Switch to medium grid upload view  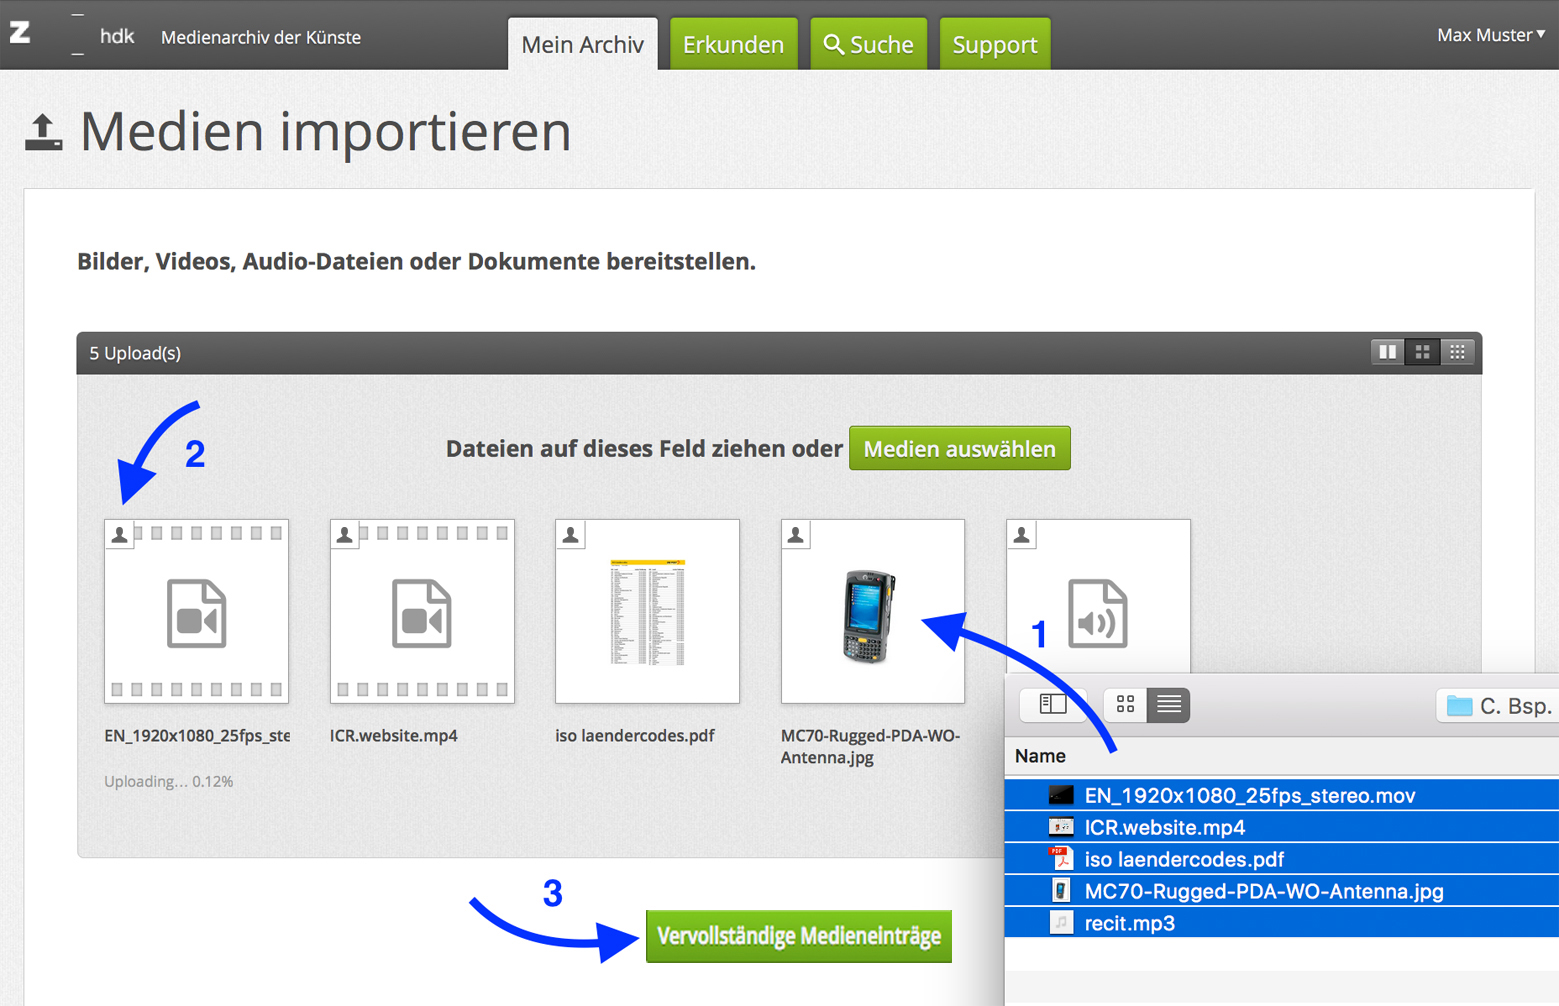[1422, 352]
